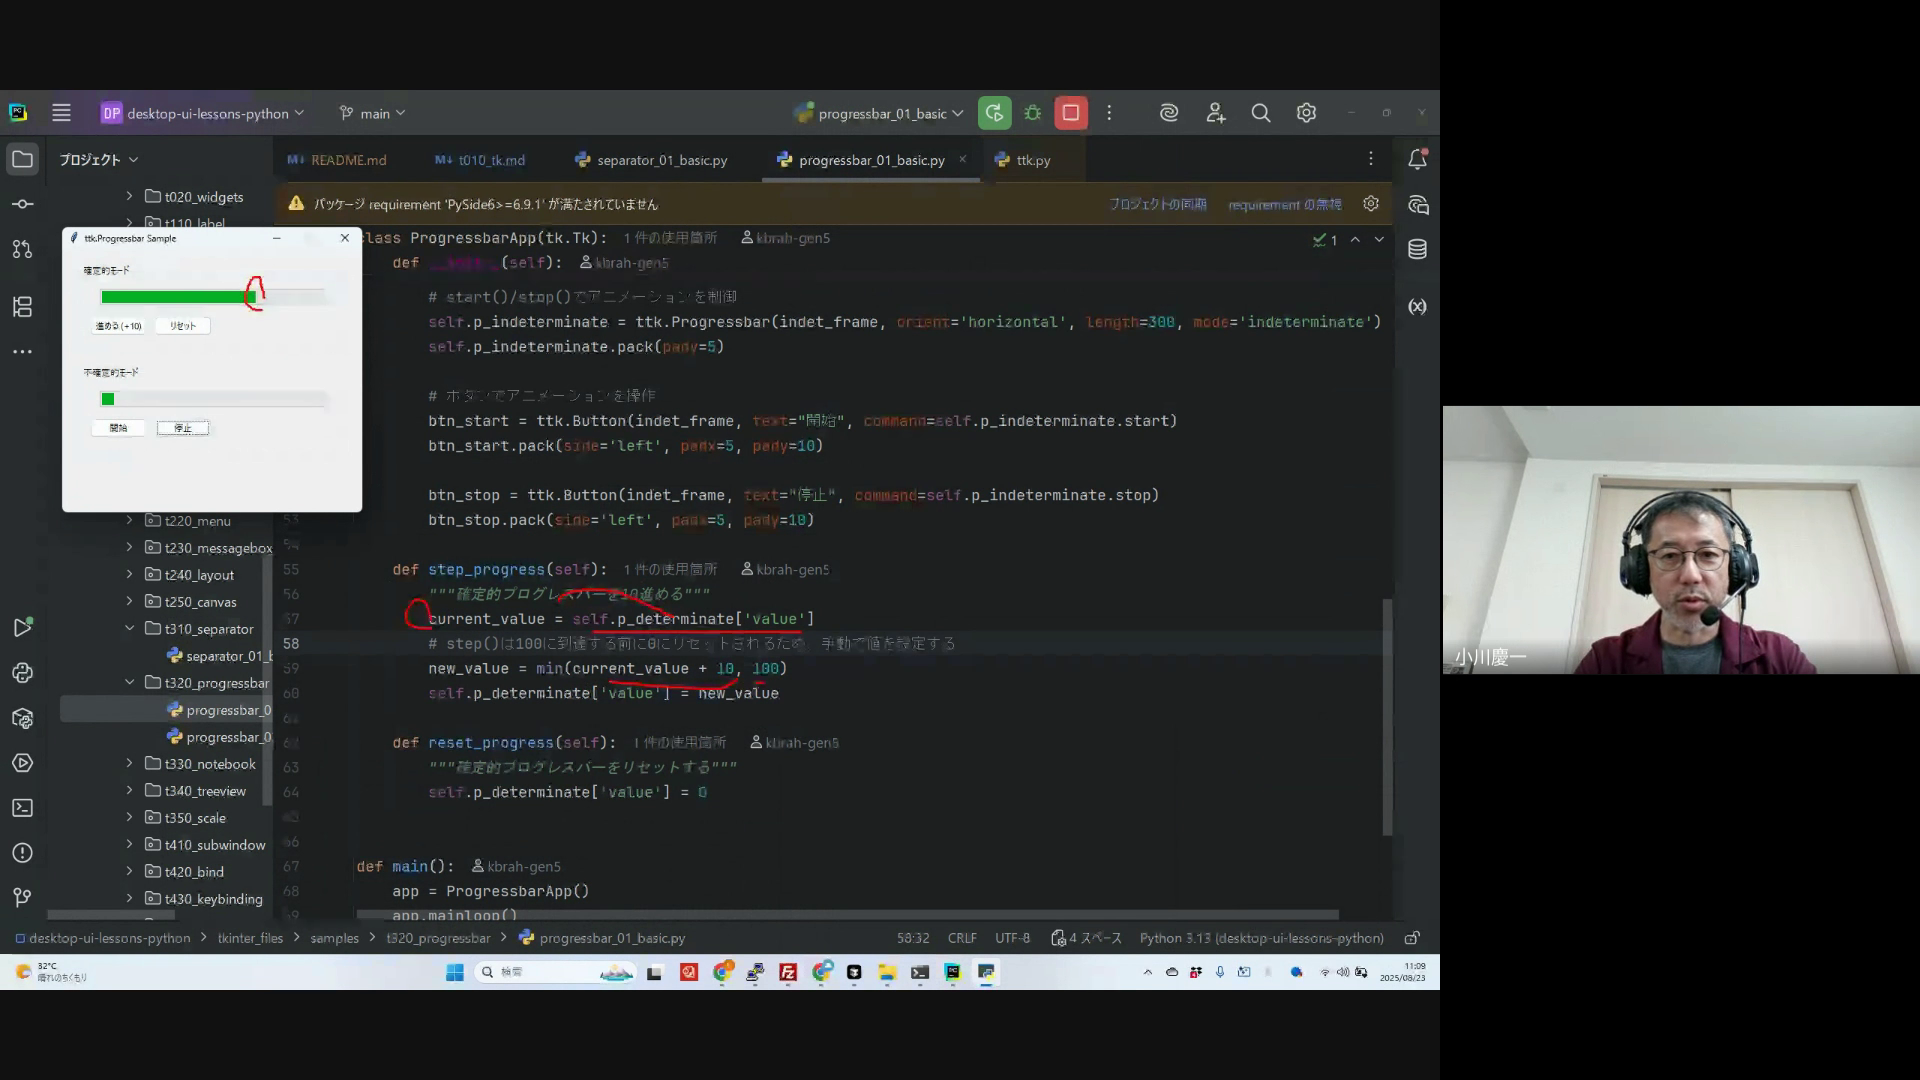
Task: Open the Search Everywhere magnifier
Action: [x=1261, y=113]
